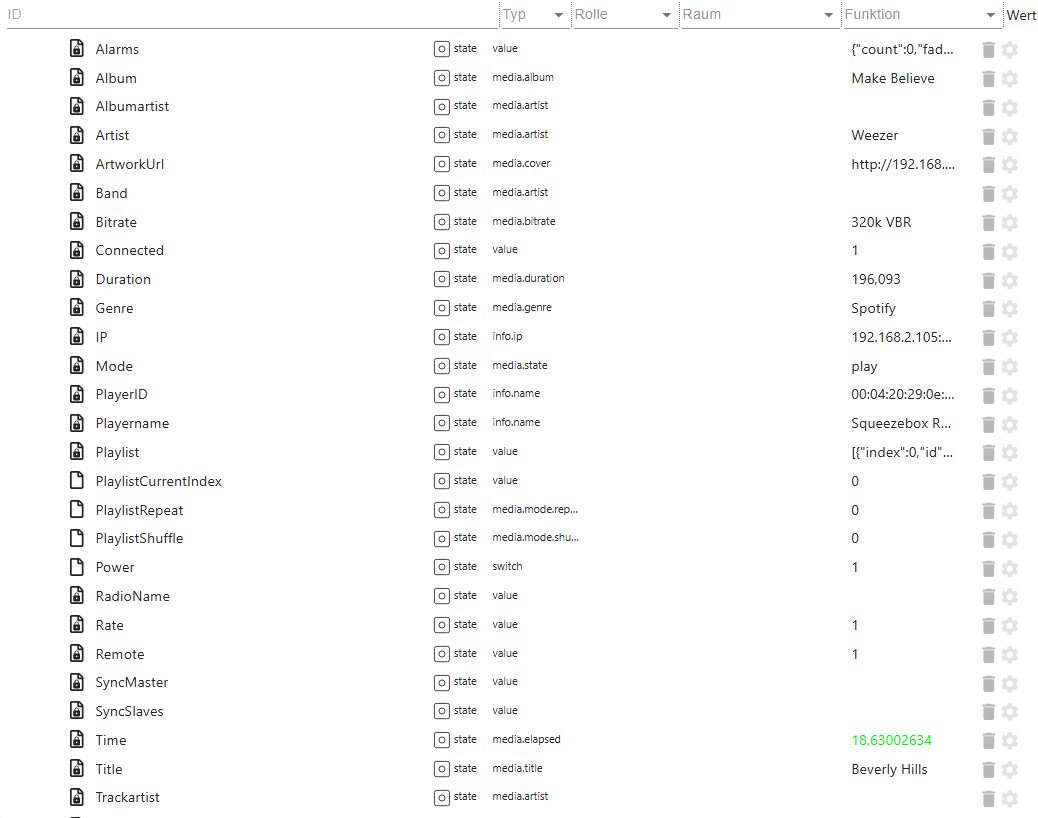Open the Funktion filter dropdown

pos(990,15)
